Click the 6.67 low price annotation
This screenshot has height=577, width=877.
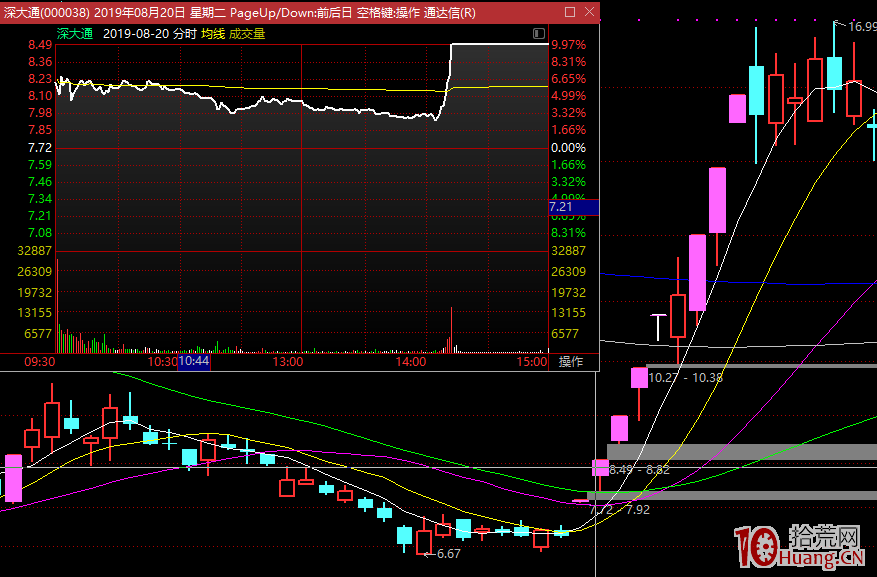pos(448,554)
